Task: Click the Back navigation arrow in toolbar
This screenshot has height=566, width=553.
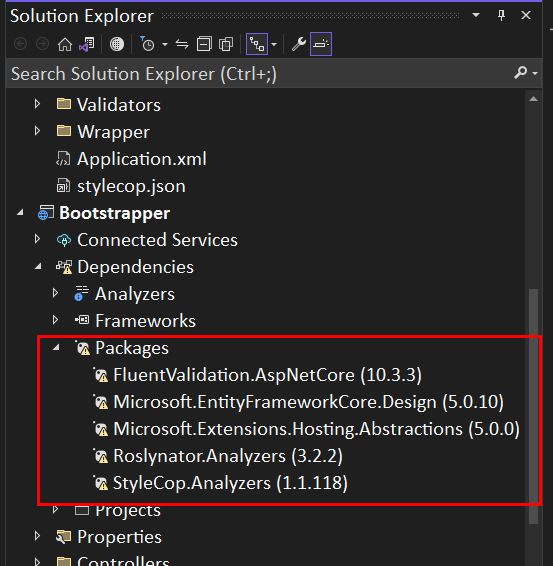Action: 20,44
